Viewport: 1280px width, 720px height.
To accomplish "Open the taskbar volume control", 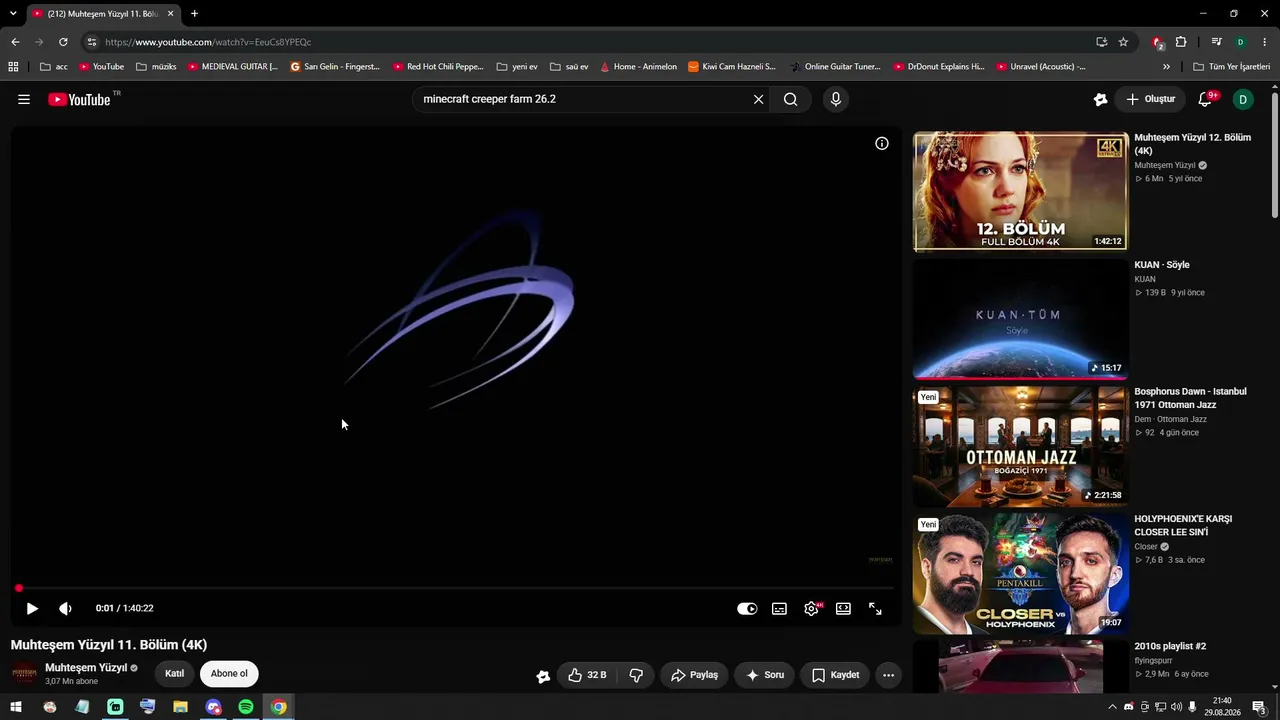I will [x=1176, y=707].
